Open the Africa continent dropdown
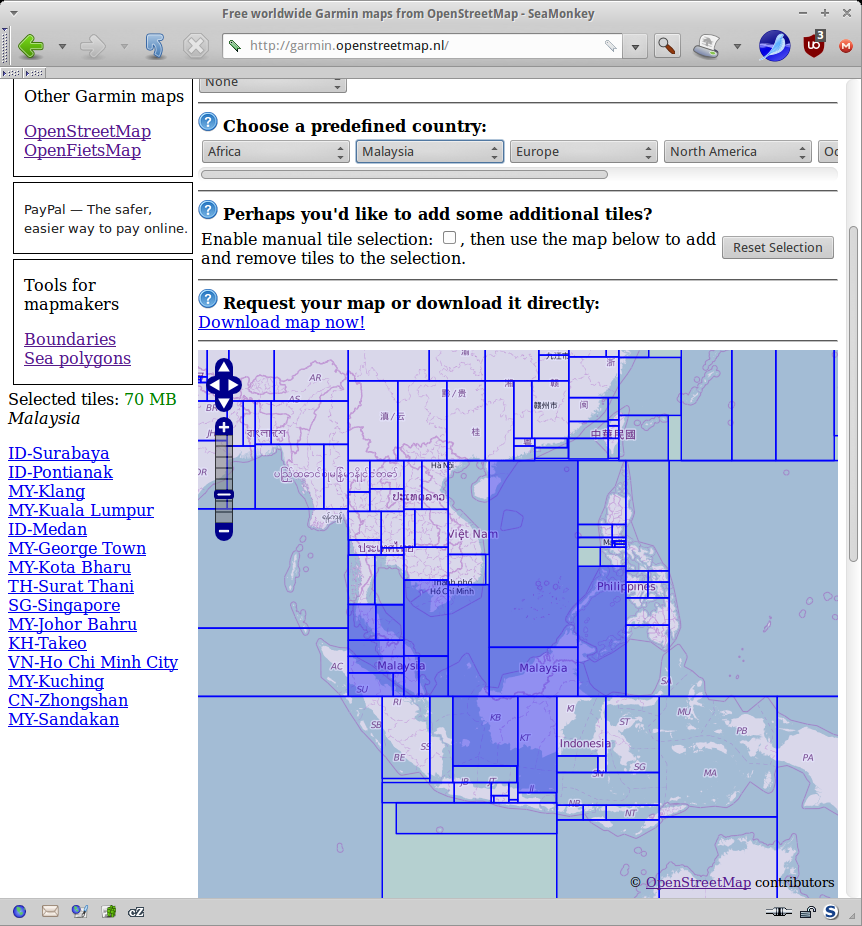Screen dimensions: 862x926 276,152
